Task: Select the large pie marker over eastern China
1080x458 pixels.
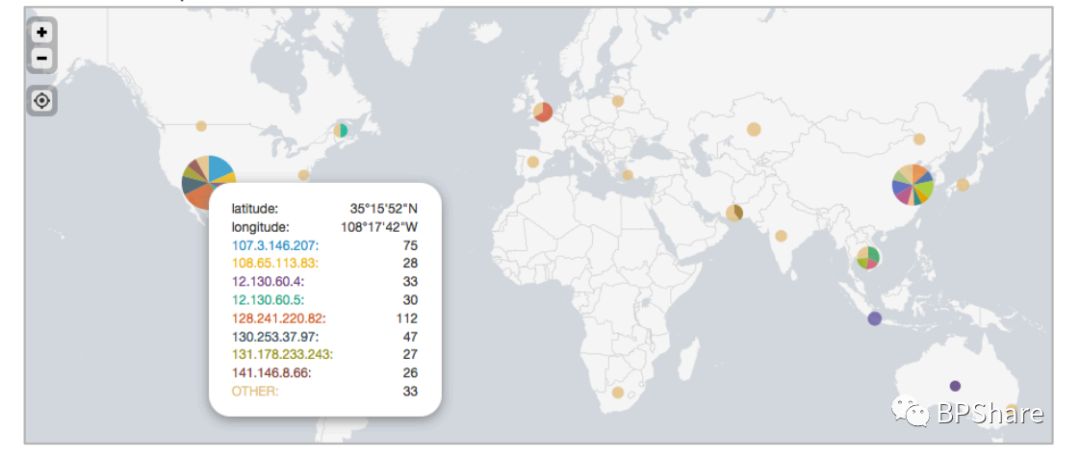Action: 913,185
